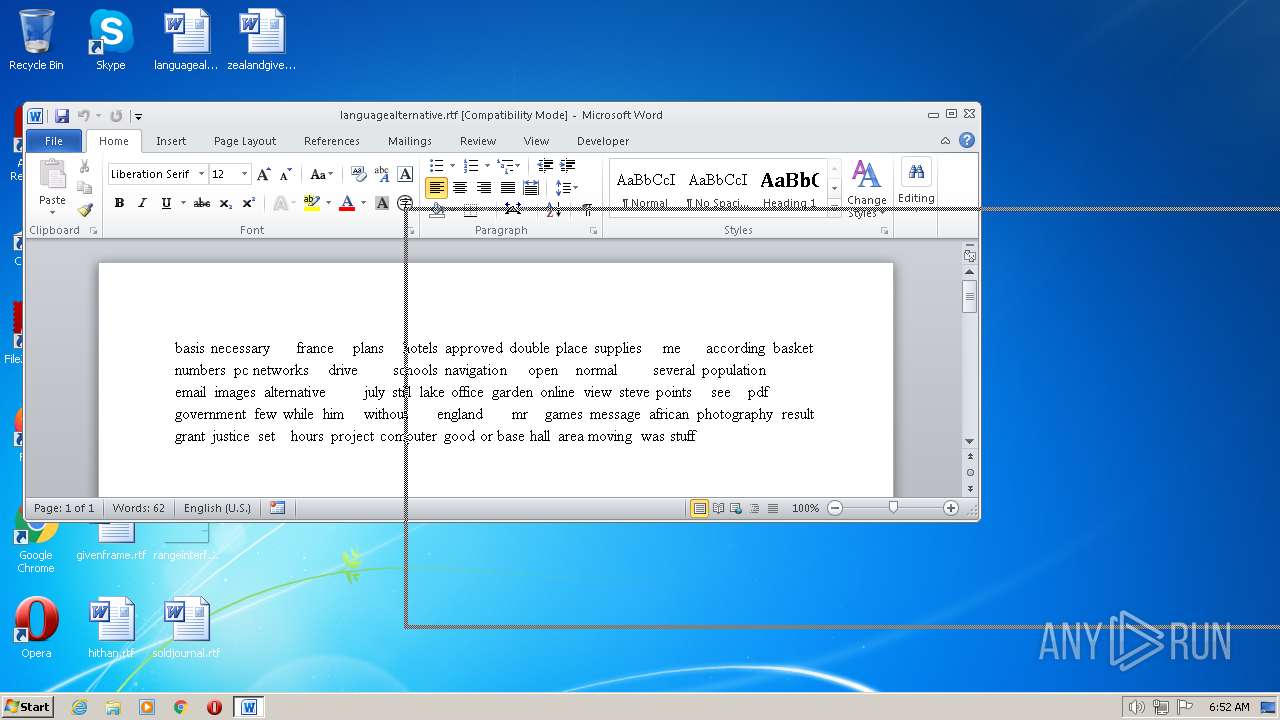This screenshot has width=1280, height=720.
Task: Align paragraph text to the right
Action: tap(484, 188)
